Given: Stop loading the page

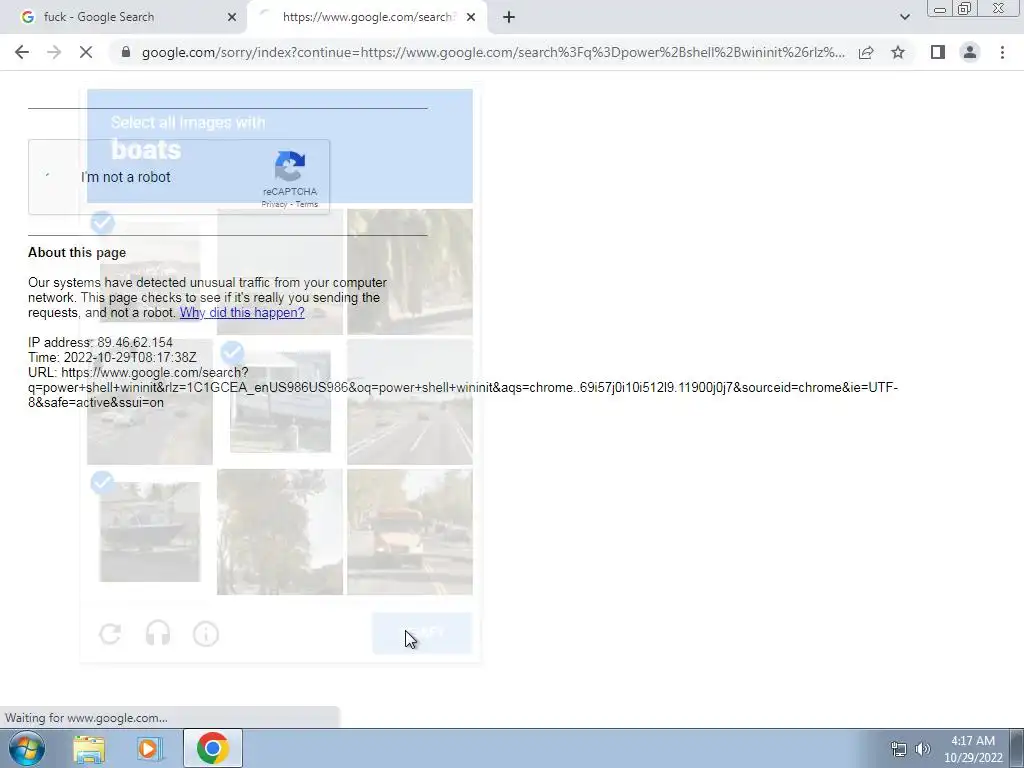Looking at the screenshot, I should point(86,52).
